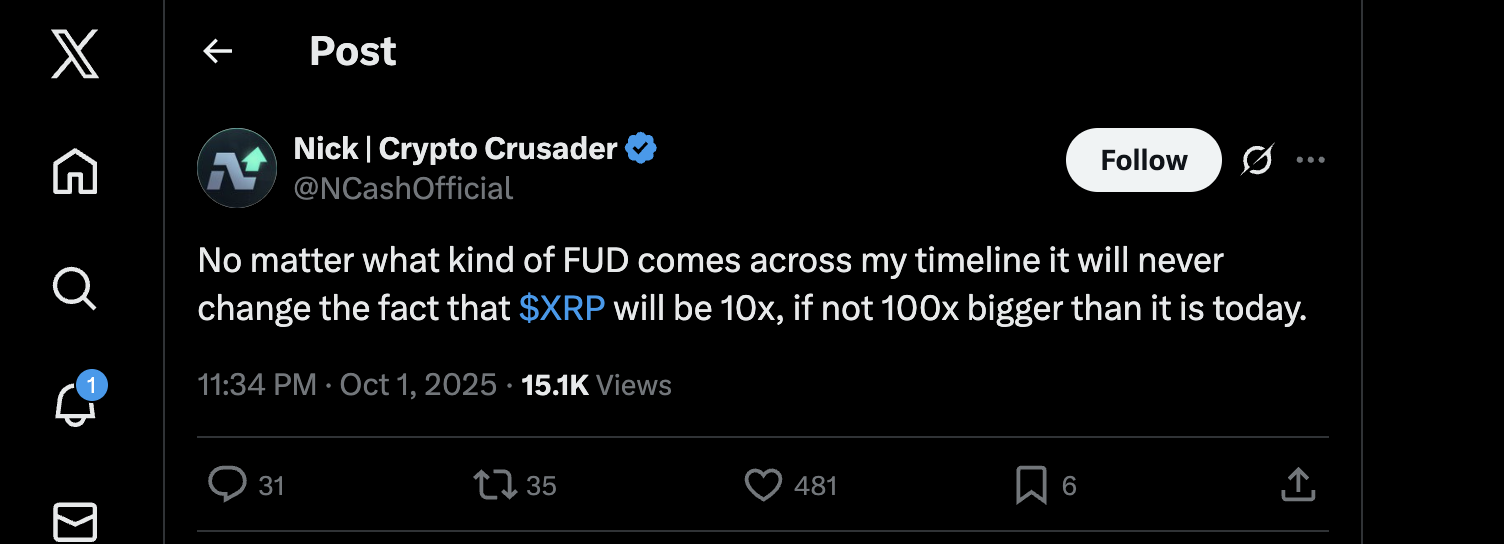The width and height of the screenshot is (1504, 544).
Task: Bookmark the post
Action: [x=1031, y=485]
